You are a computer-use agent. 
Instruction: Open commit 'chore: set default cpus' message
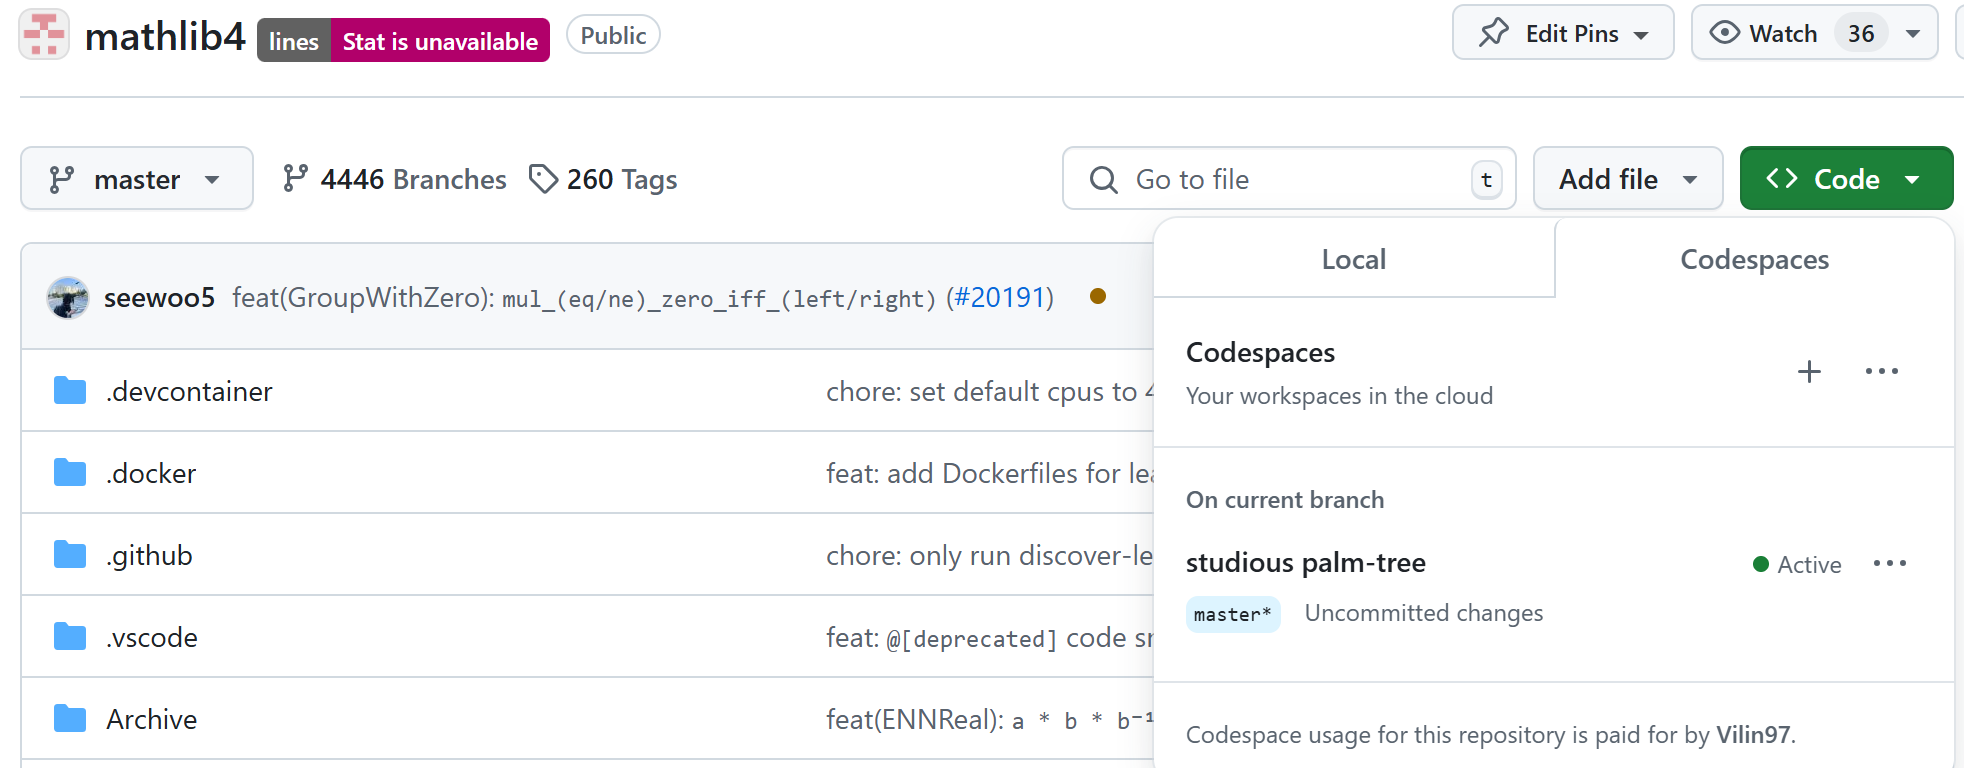tap(990, 391)
